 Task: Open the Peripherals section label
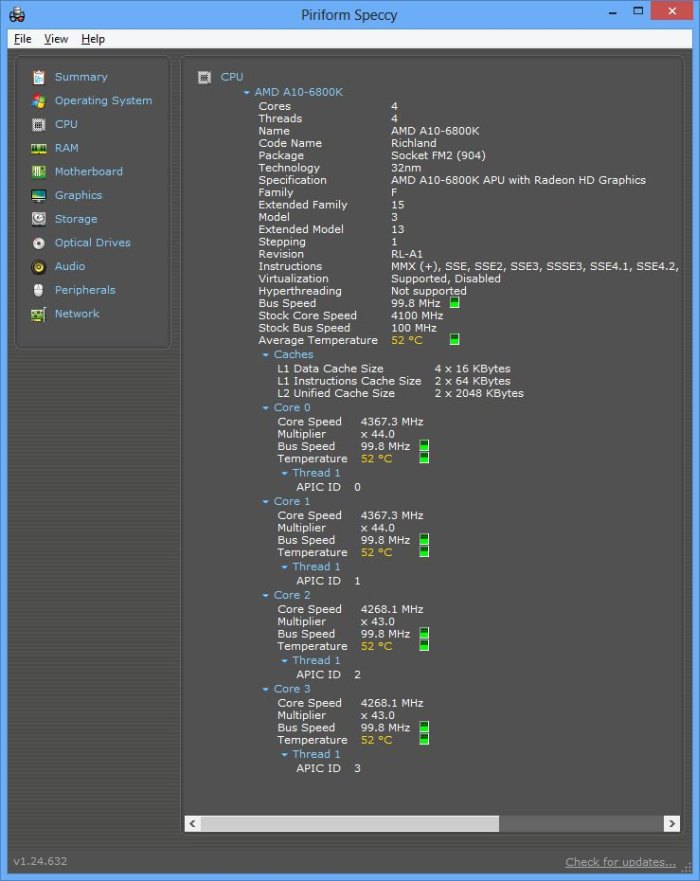click(x=85, y=290)
